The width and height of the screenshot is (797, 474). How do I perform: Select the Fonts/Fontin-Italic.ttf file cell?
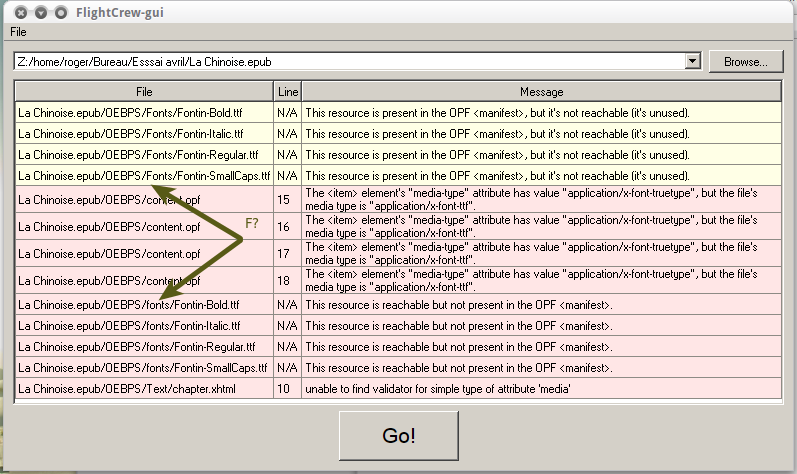[144, 134]
